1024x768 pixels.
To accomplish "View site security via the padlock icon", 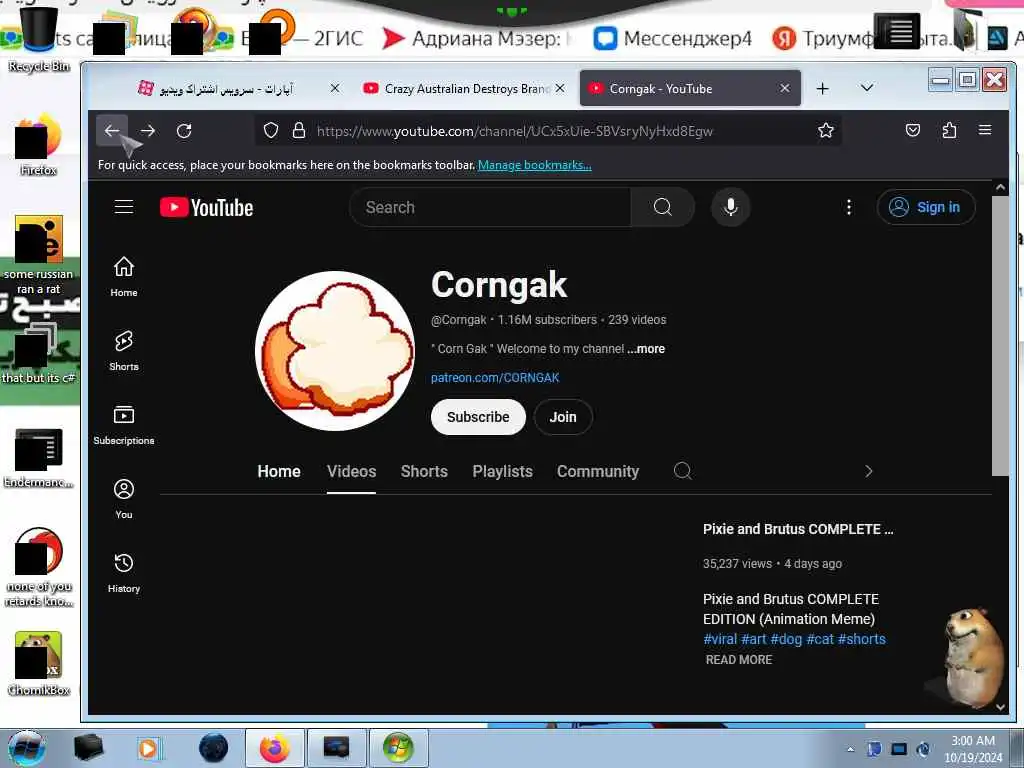I will (299, 131).
